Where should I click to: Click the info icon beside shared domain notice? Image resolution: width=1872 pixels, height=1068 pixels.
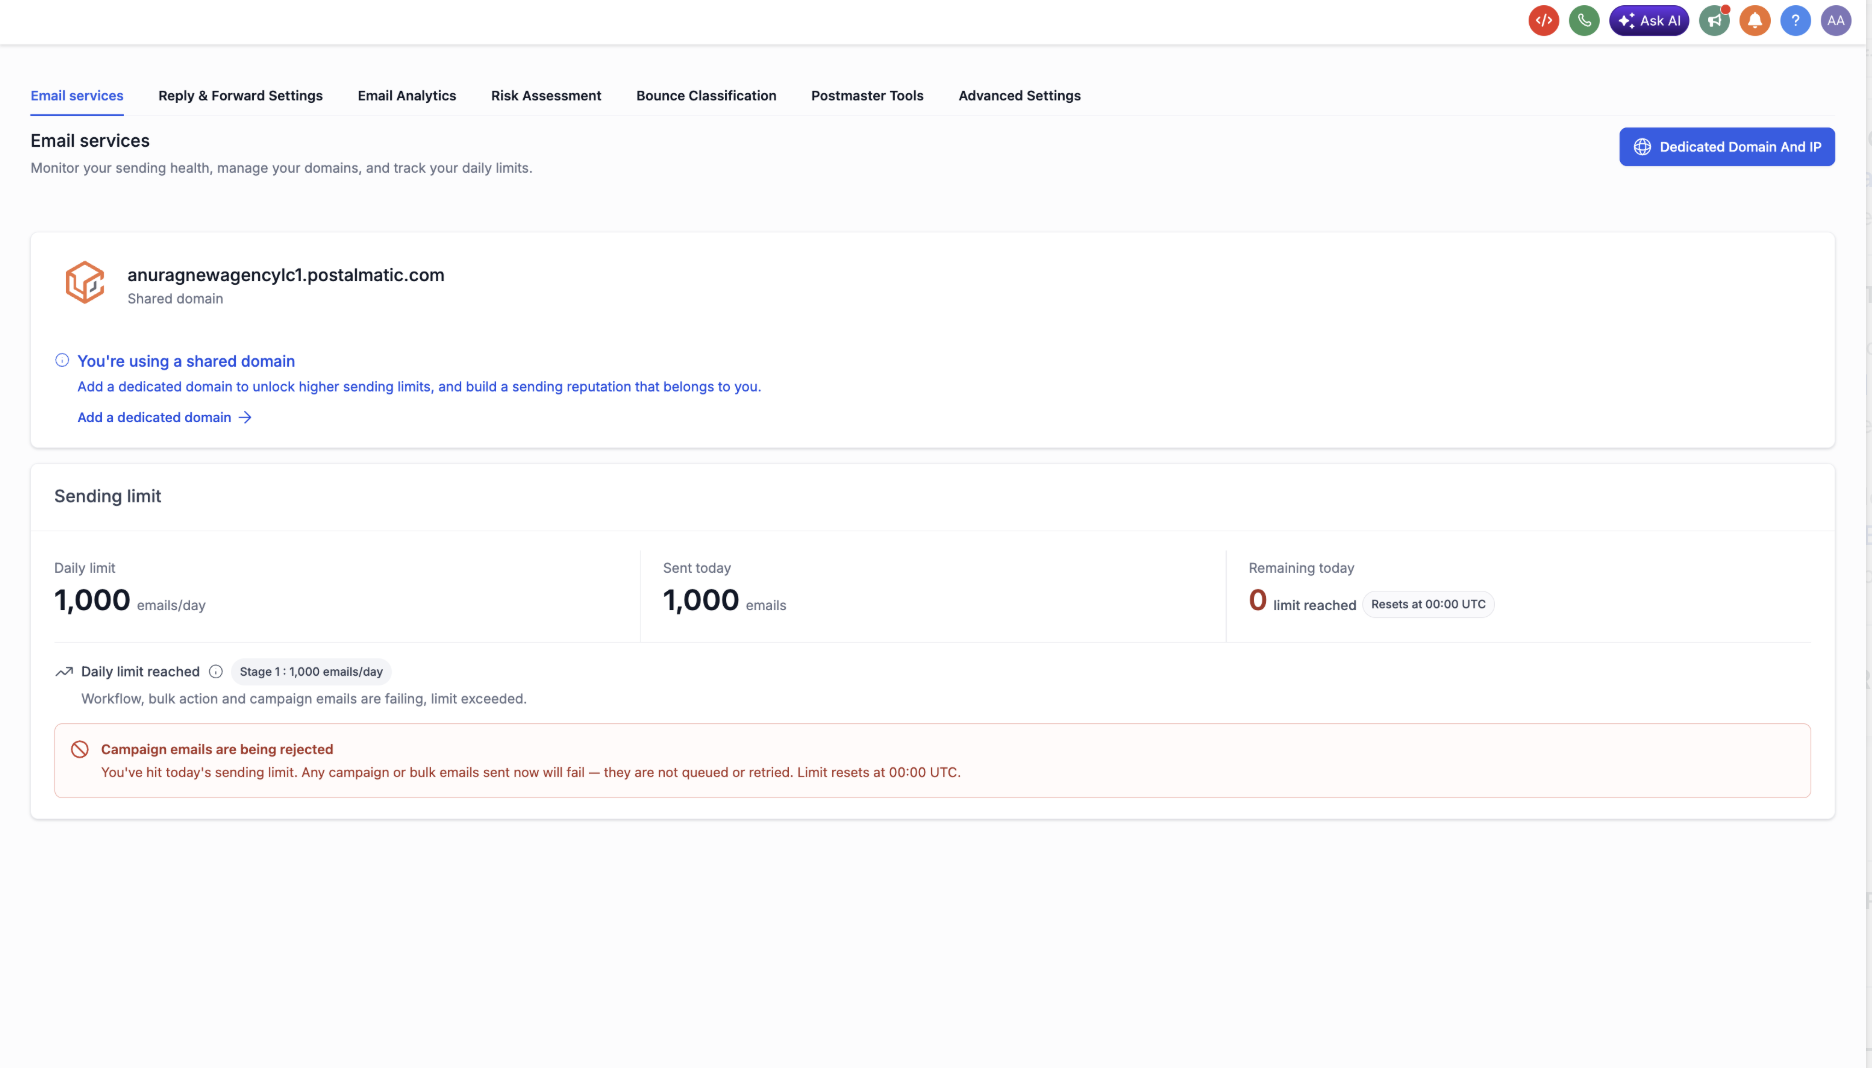(62, 360)
